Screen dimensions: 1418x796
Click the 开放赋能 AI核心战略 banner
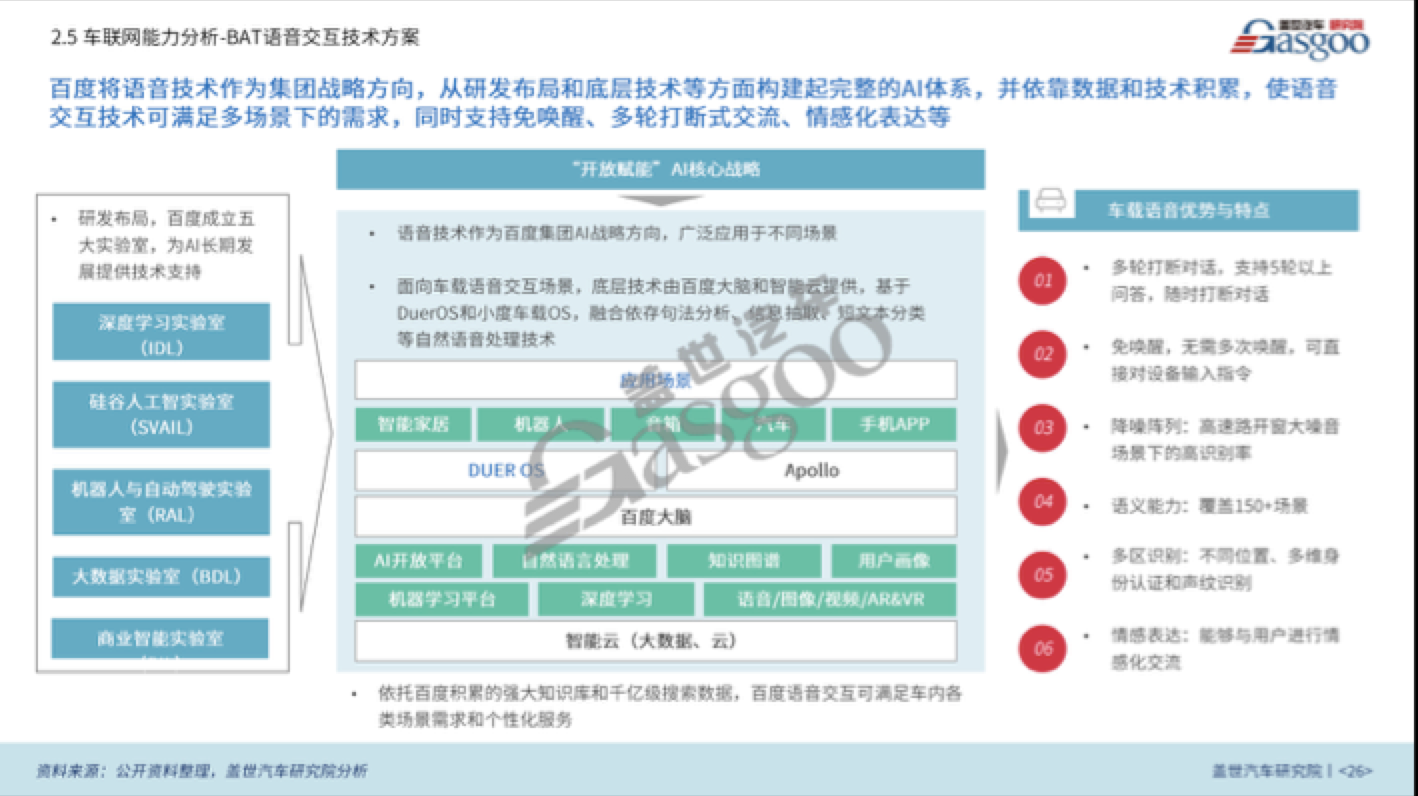(661, 169)
